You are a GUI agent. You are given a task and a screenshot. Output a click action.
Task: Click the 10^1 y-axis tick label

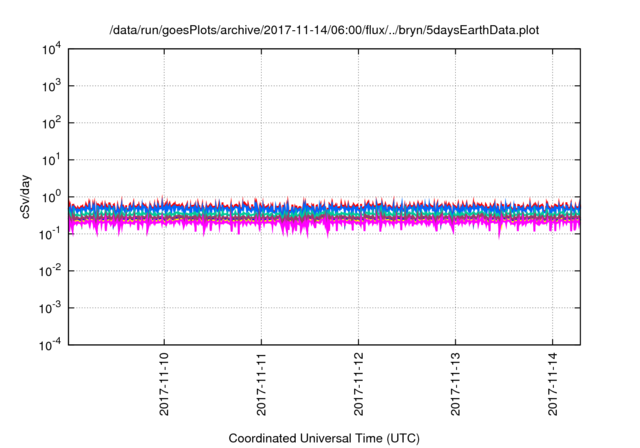tap(51, 161)
